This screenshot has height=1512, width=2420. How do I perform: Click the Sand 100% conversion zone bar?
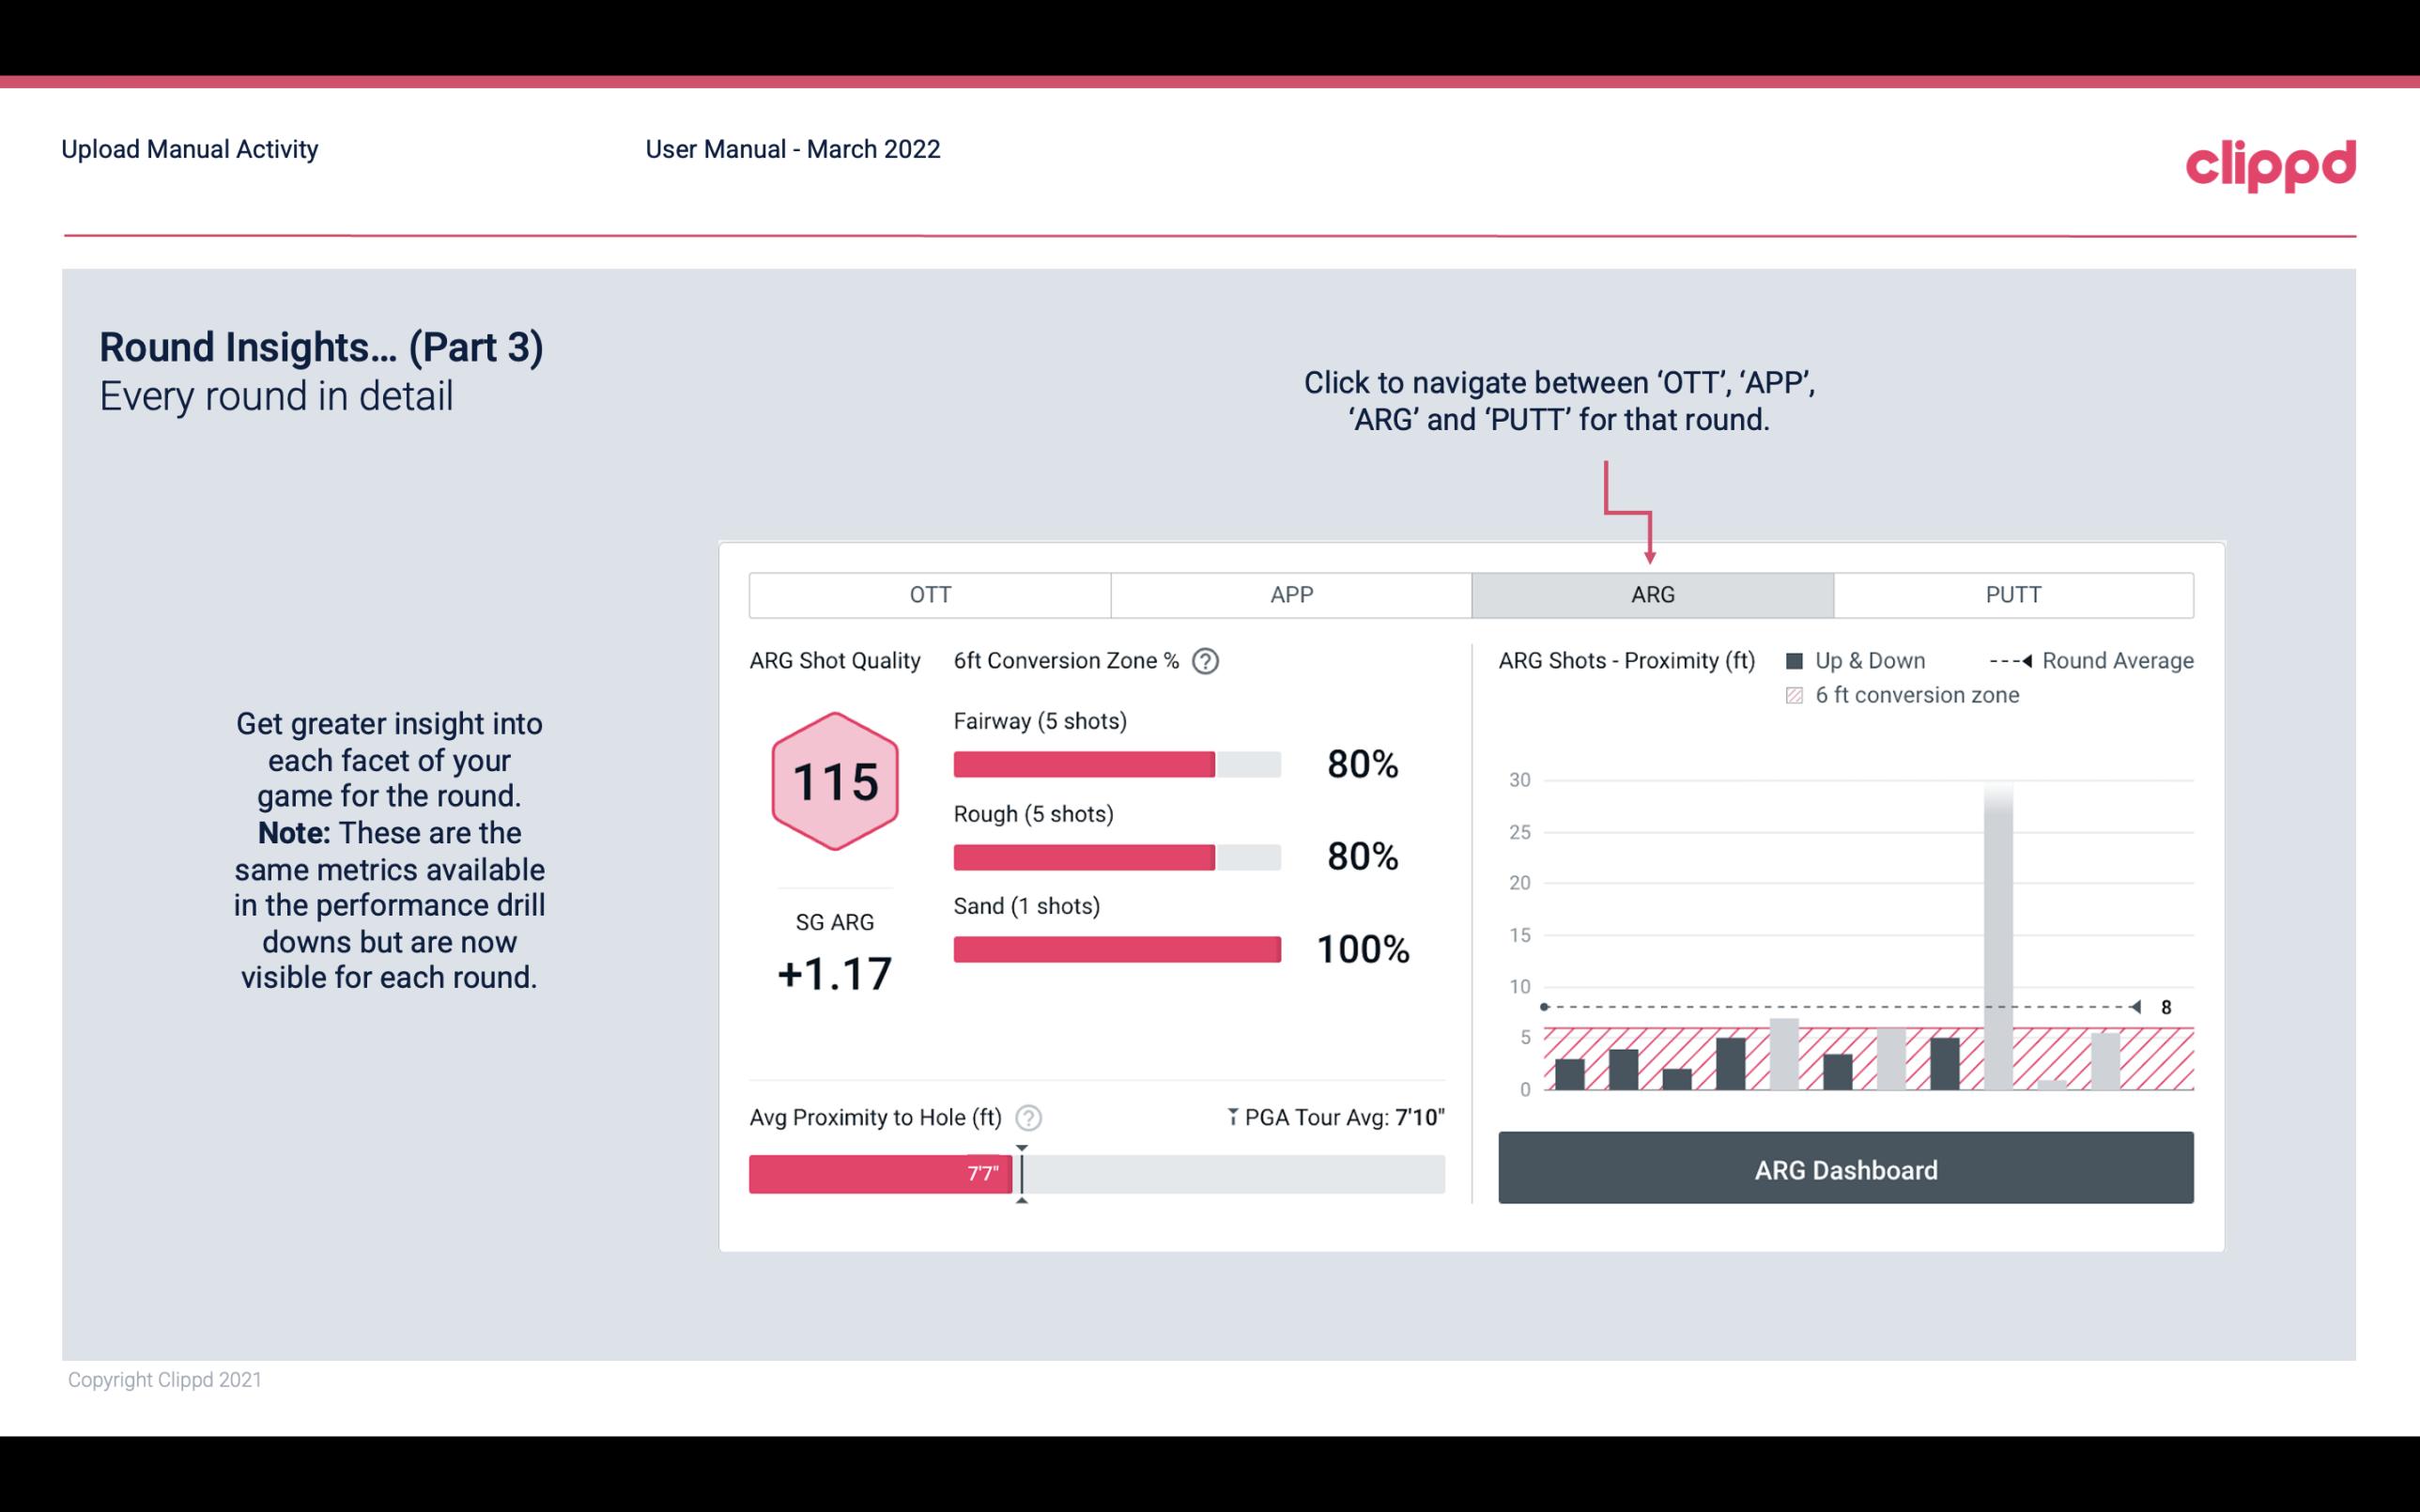click(1115, 948)
